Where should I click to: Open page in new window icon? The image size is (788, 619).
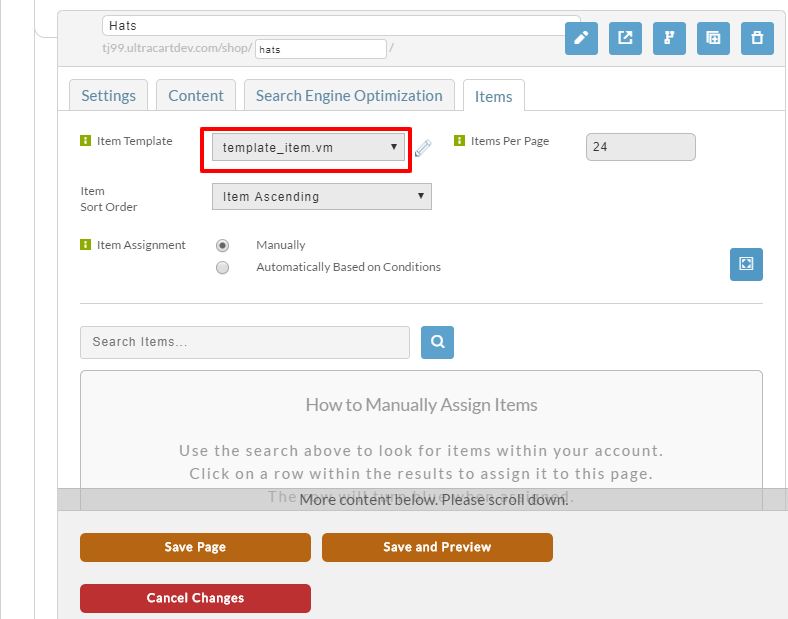coord(625,38)
